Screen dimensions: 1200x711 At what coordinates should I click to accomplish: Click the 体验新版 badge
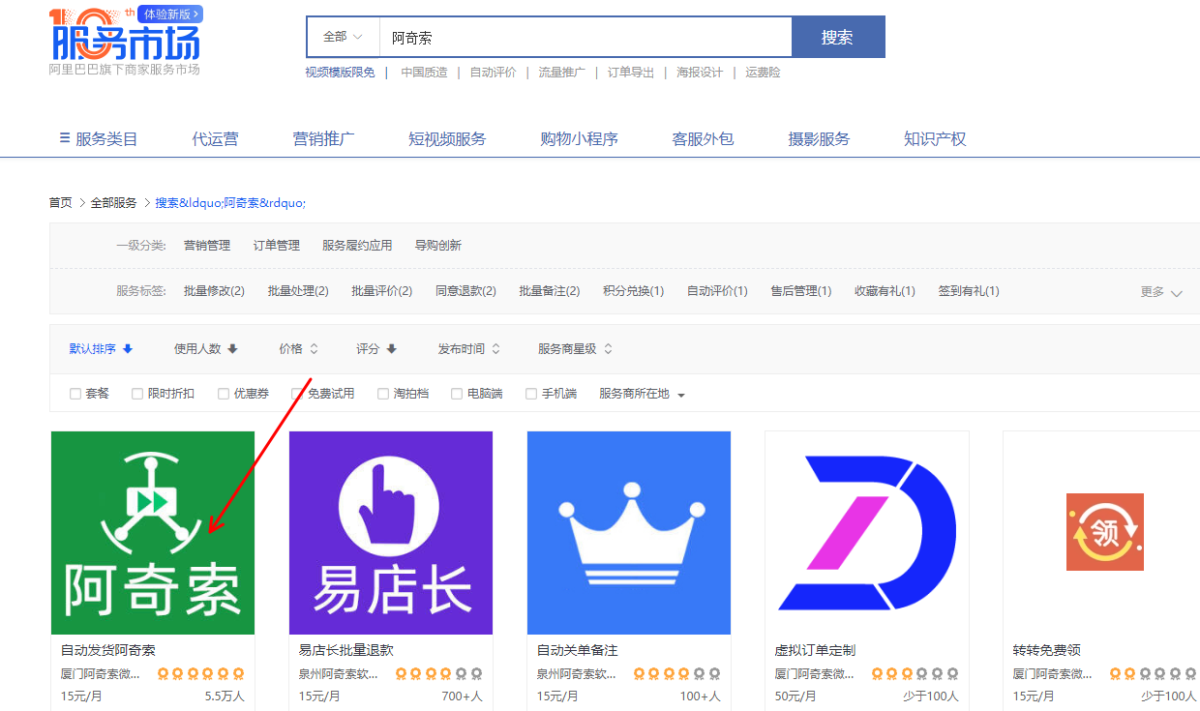168,14
